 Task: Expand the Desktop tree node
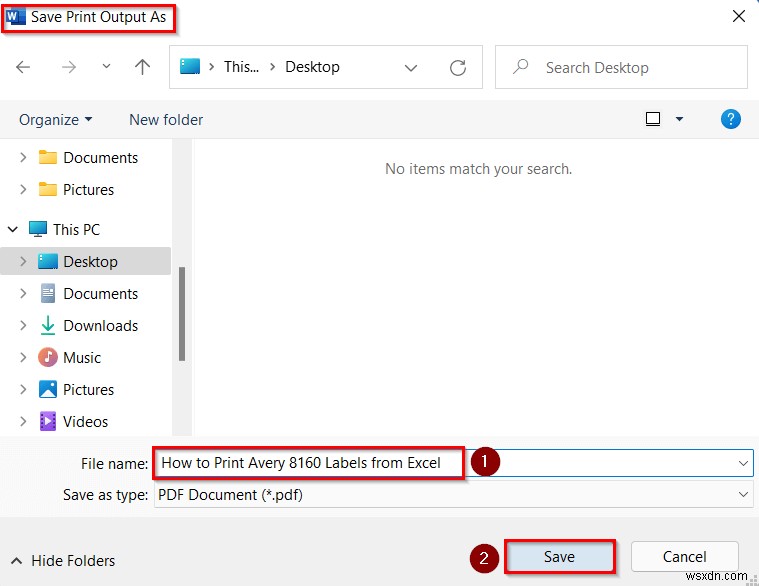[23, 261]
